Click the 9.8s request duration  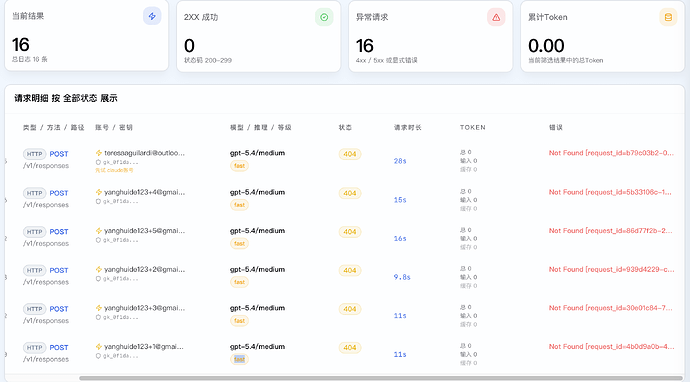[402, 277]
